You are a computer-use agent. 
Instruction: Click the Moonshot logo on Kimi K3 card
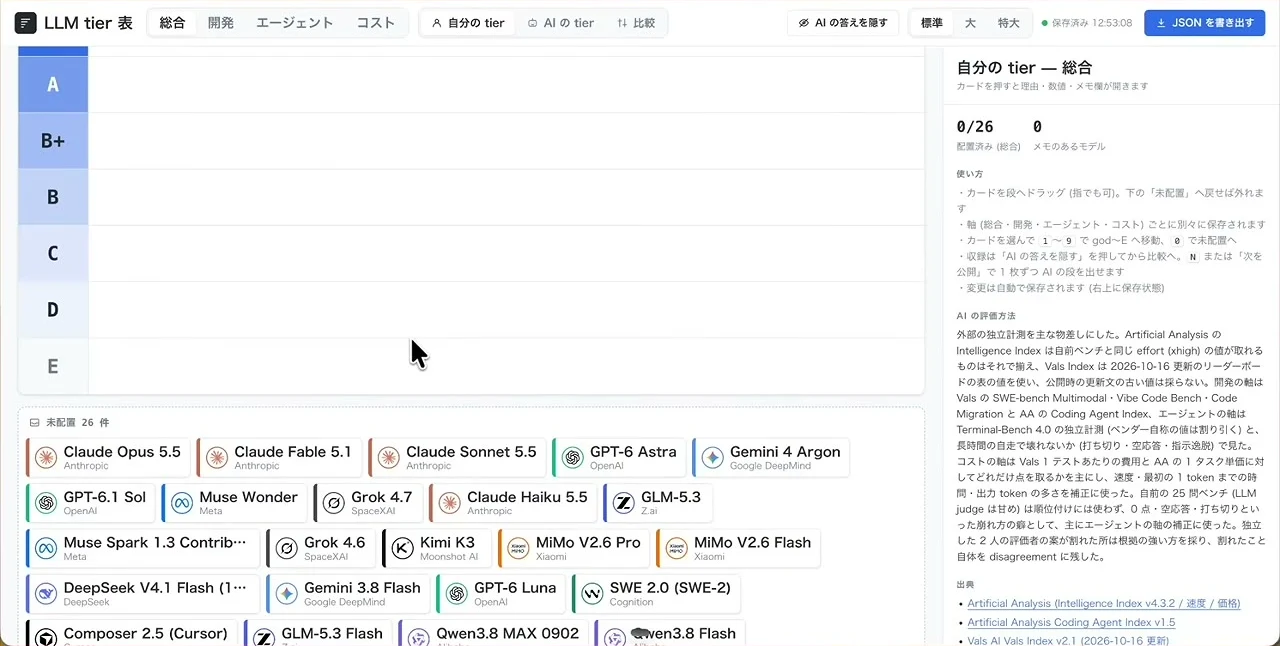click(403, 548)
